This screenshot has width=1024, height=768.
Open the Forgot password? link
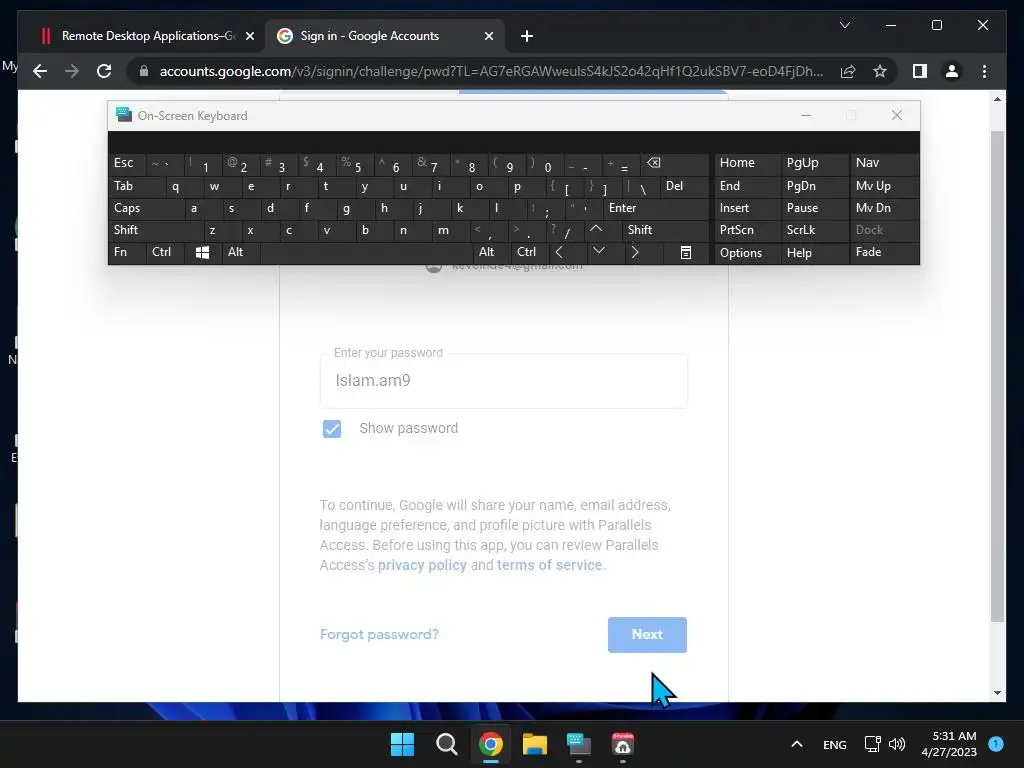pos(379,635)
